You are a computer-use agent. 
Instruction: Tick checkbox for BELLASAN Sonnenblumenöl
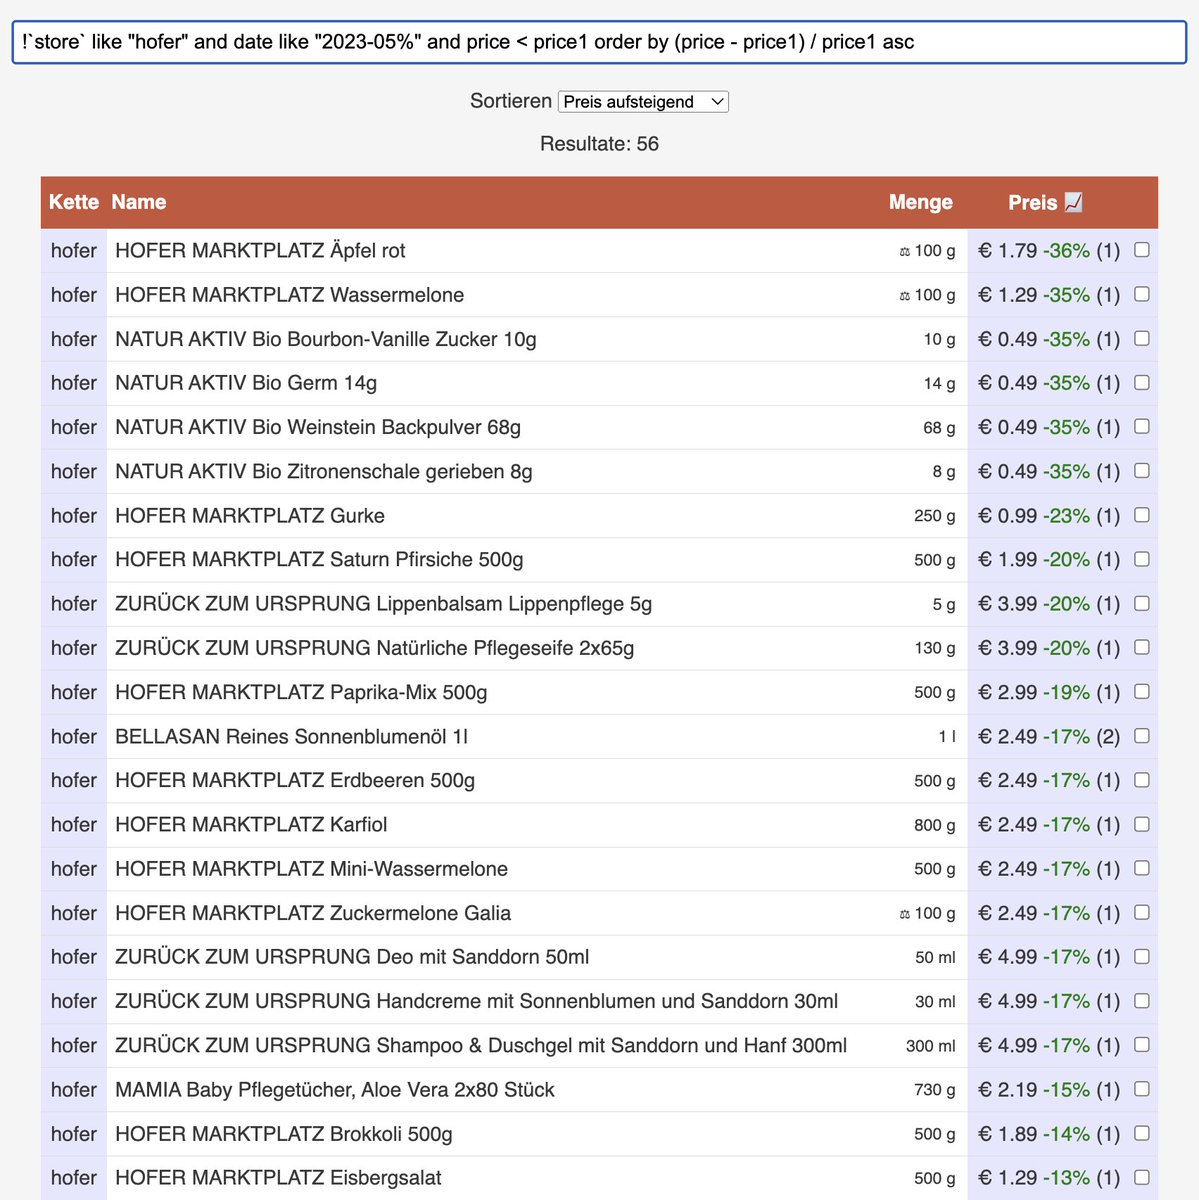click(1142, 735)
